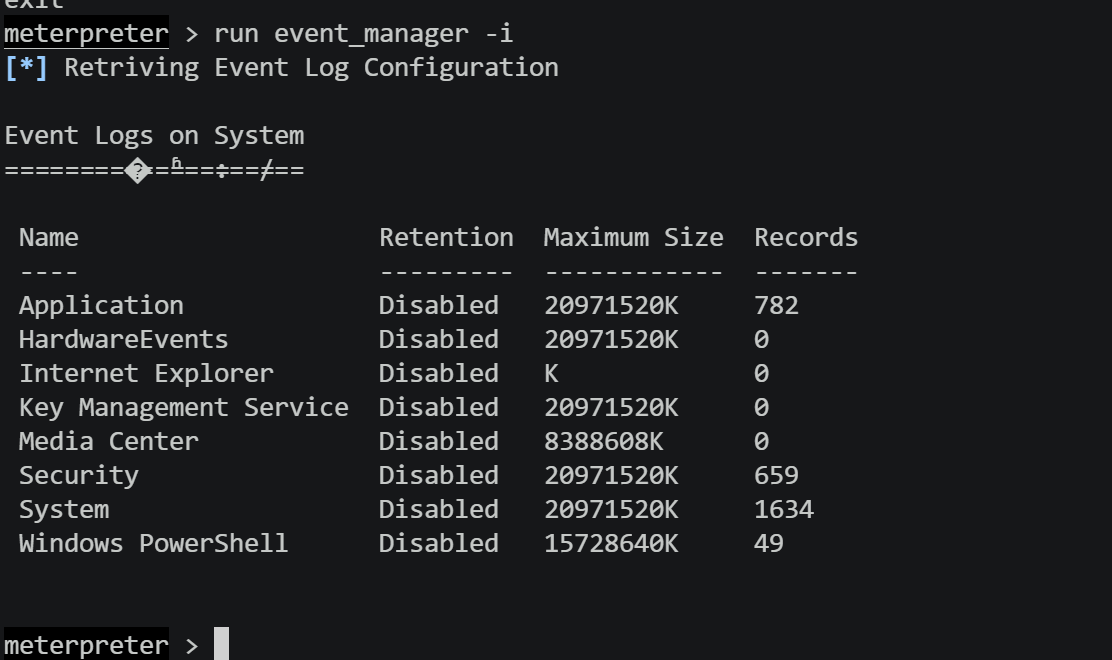
Task: Select the Security log name
Action: click(x=79, y=476)
